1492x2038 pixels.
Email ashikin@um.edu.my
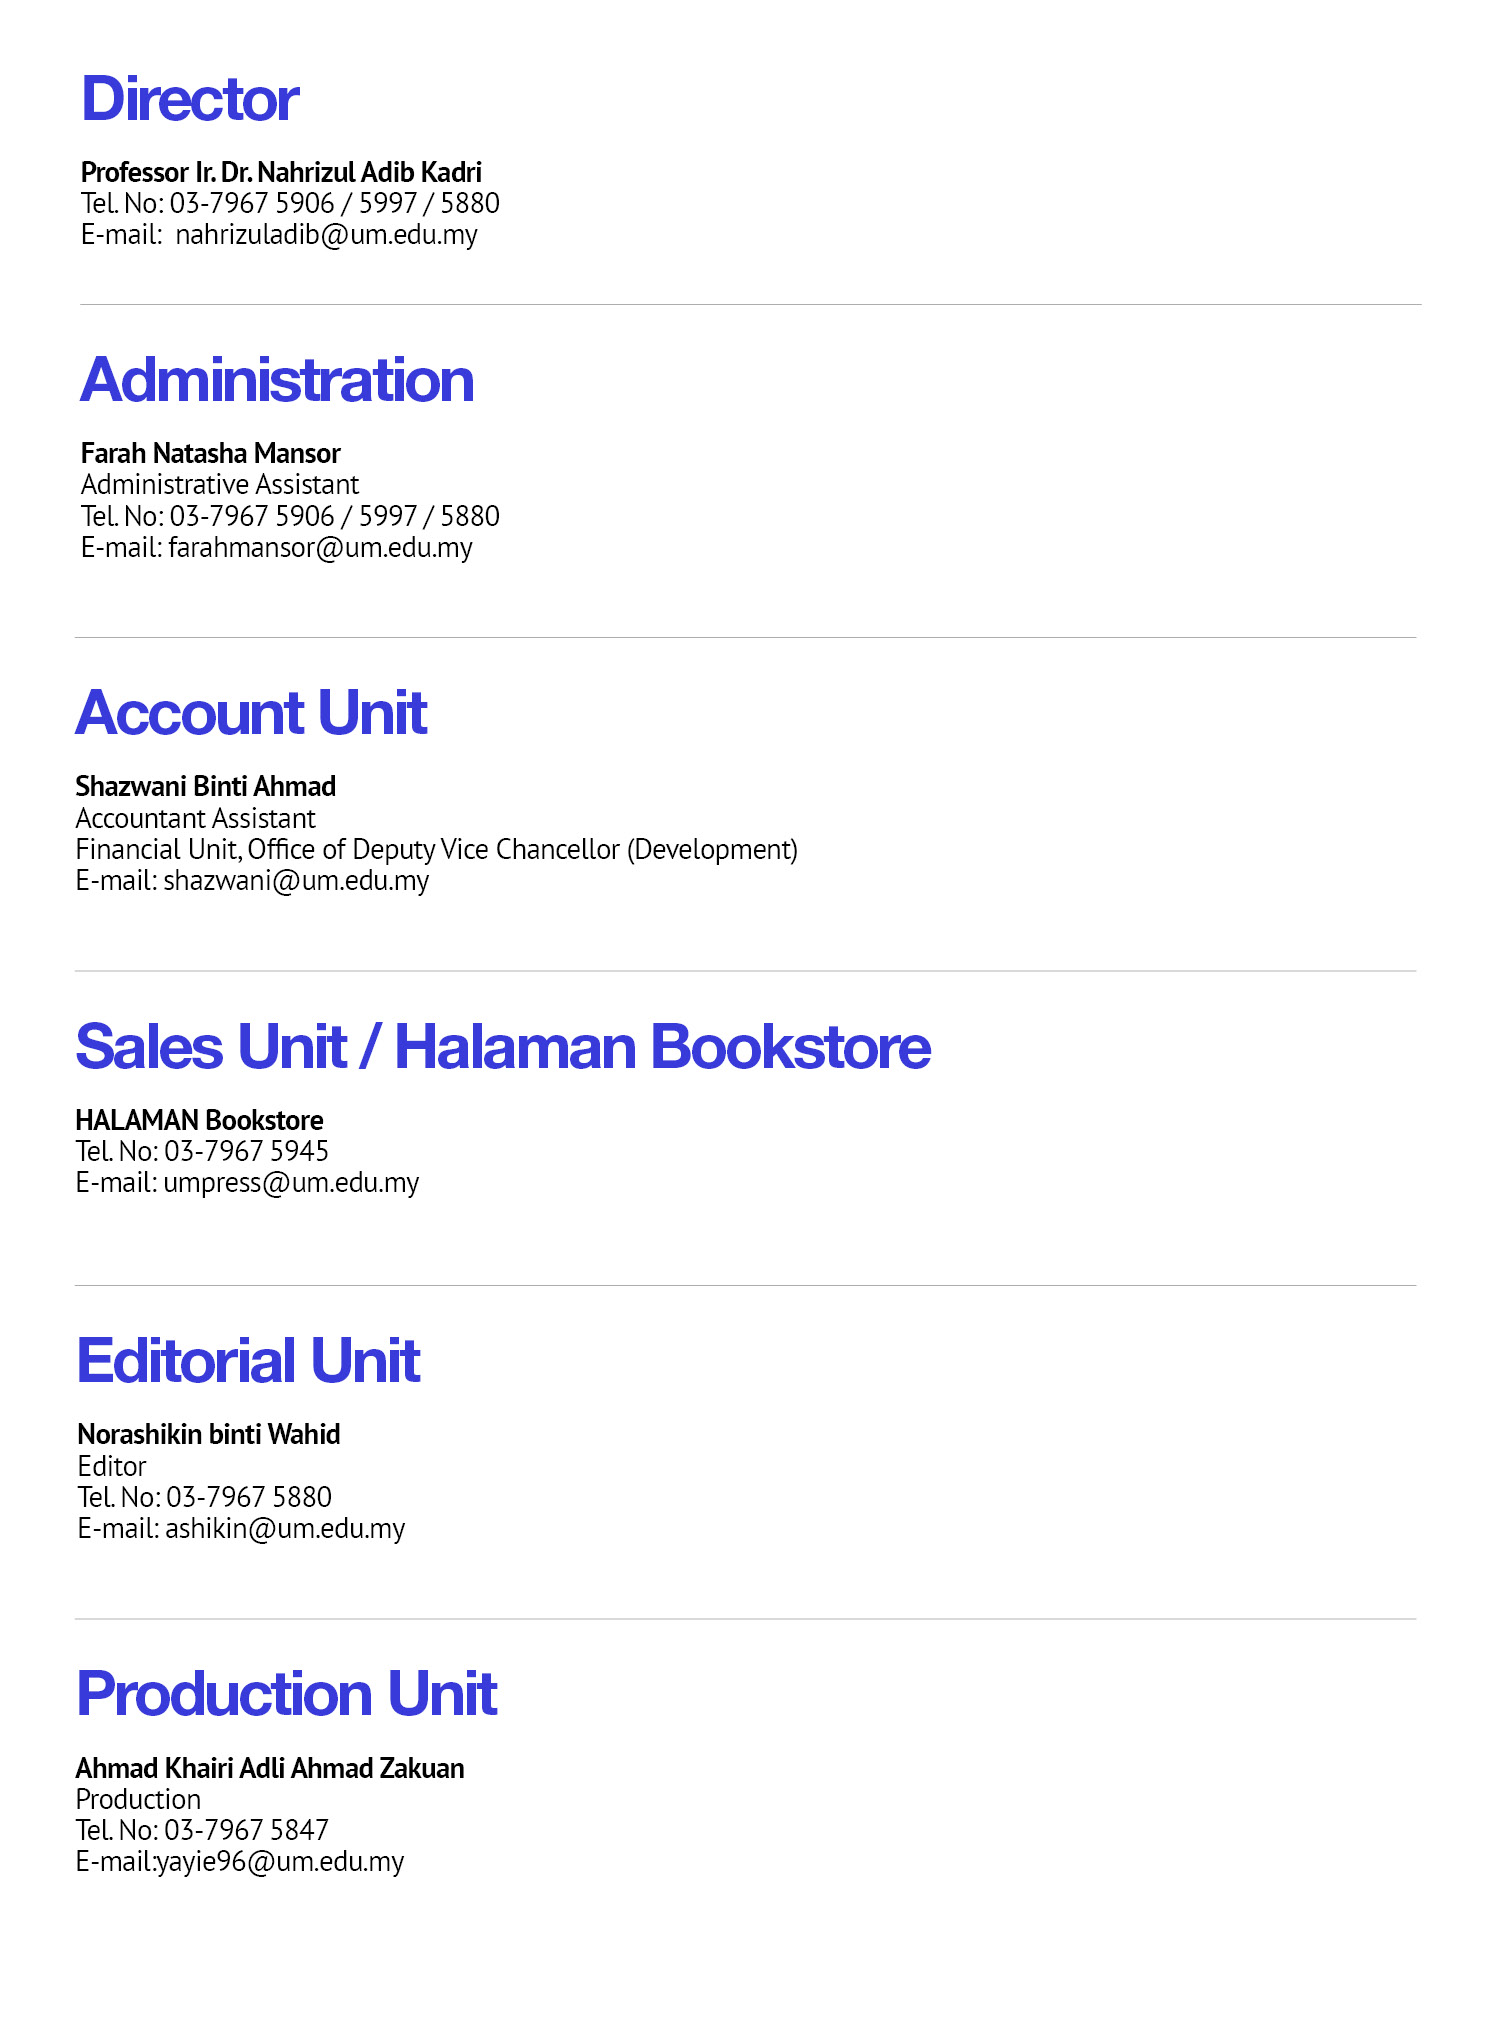(x=285, y=1529)
